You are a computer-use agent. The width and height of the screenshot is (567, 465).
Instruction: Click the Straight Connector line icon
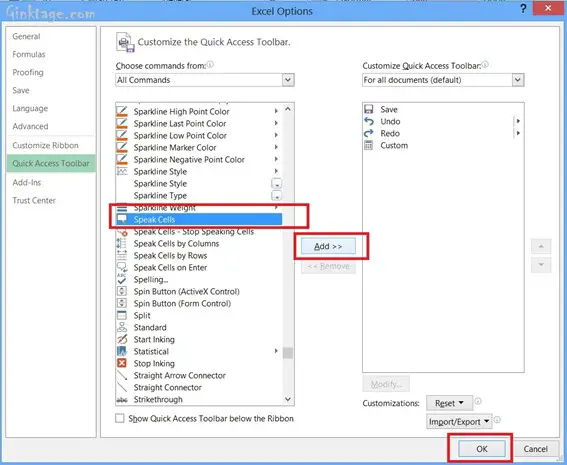tap(122, 387)
